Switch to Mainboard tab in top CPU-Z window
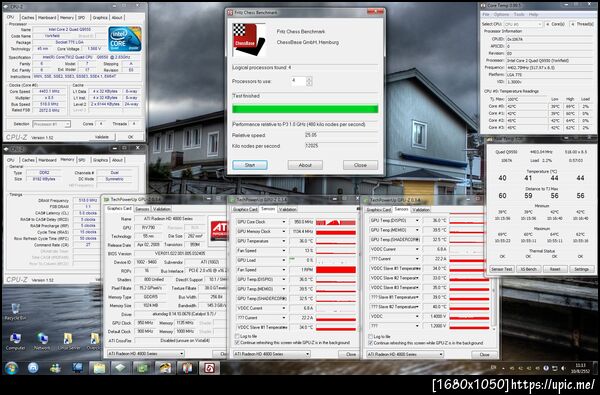The height and width of the screenshot is (395, 600). pyautogui.click(x=47, y=18)
